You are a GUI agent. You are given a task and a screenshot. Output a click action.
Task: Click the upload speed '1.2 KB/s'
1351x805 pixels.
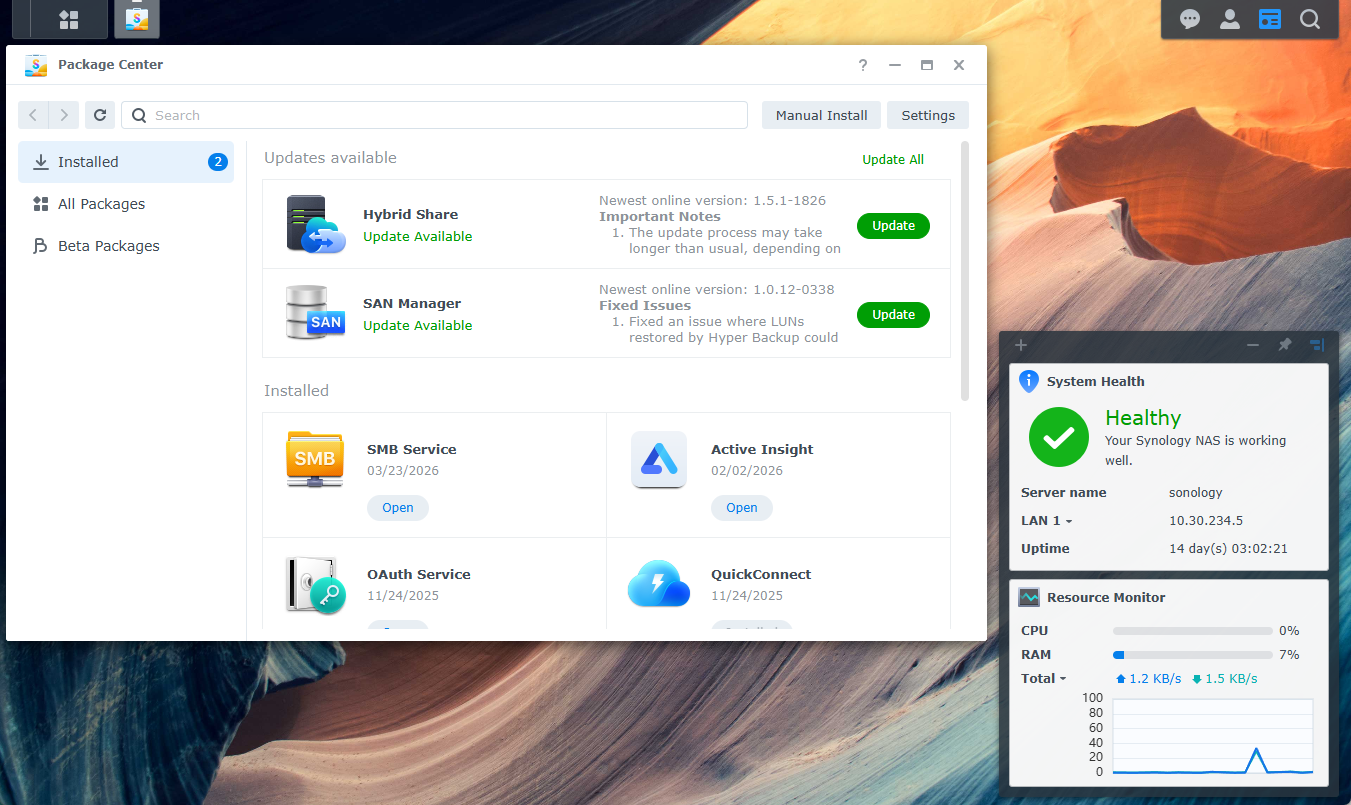click(1157, 679)
